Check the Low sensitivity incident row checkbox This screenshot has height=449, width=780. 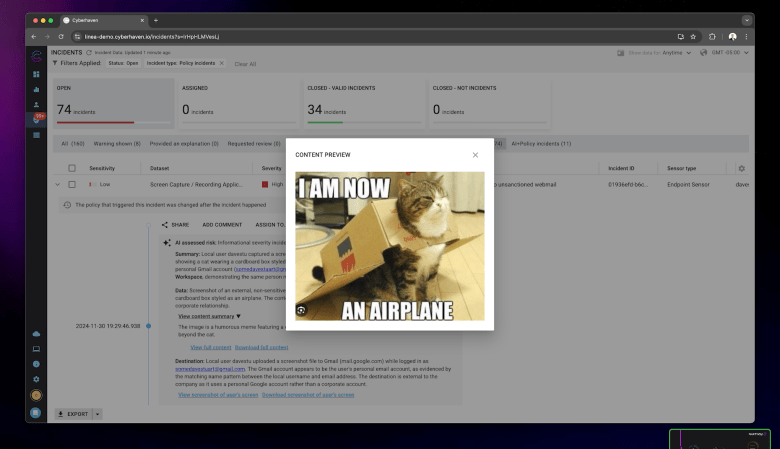[72, 184]
